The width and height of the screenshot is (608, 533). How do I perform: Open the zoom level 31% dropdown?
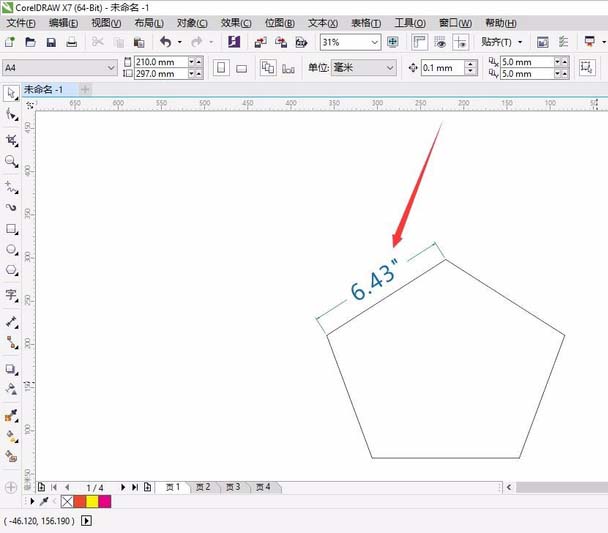[x=374, y=42]
